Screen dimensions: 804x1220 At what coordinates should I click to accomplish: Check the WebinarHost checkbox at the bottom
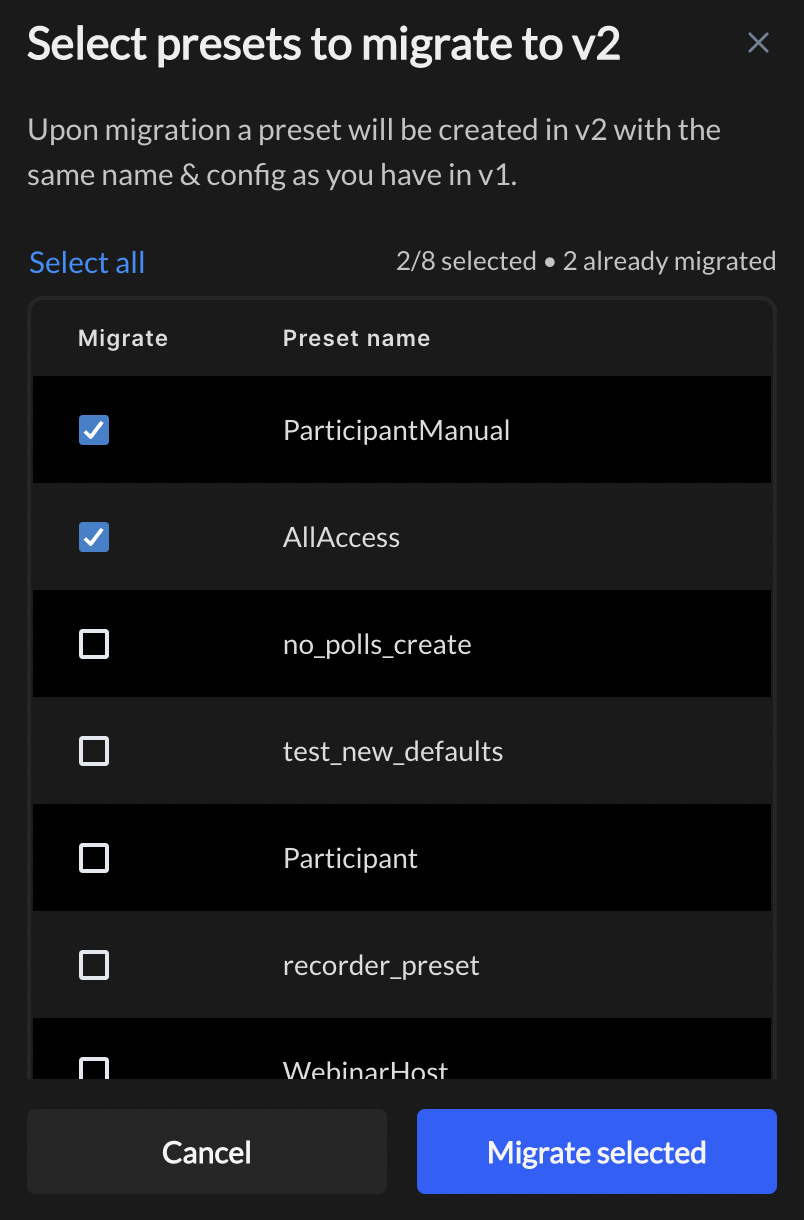tap(93, 1068)
